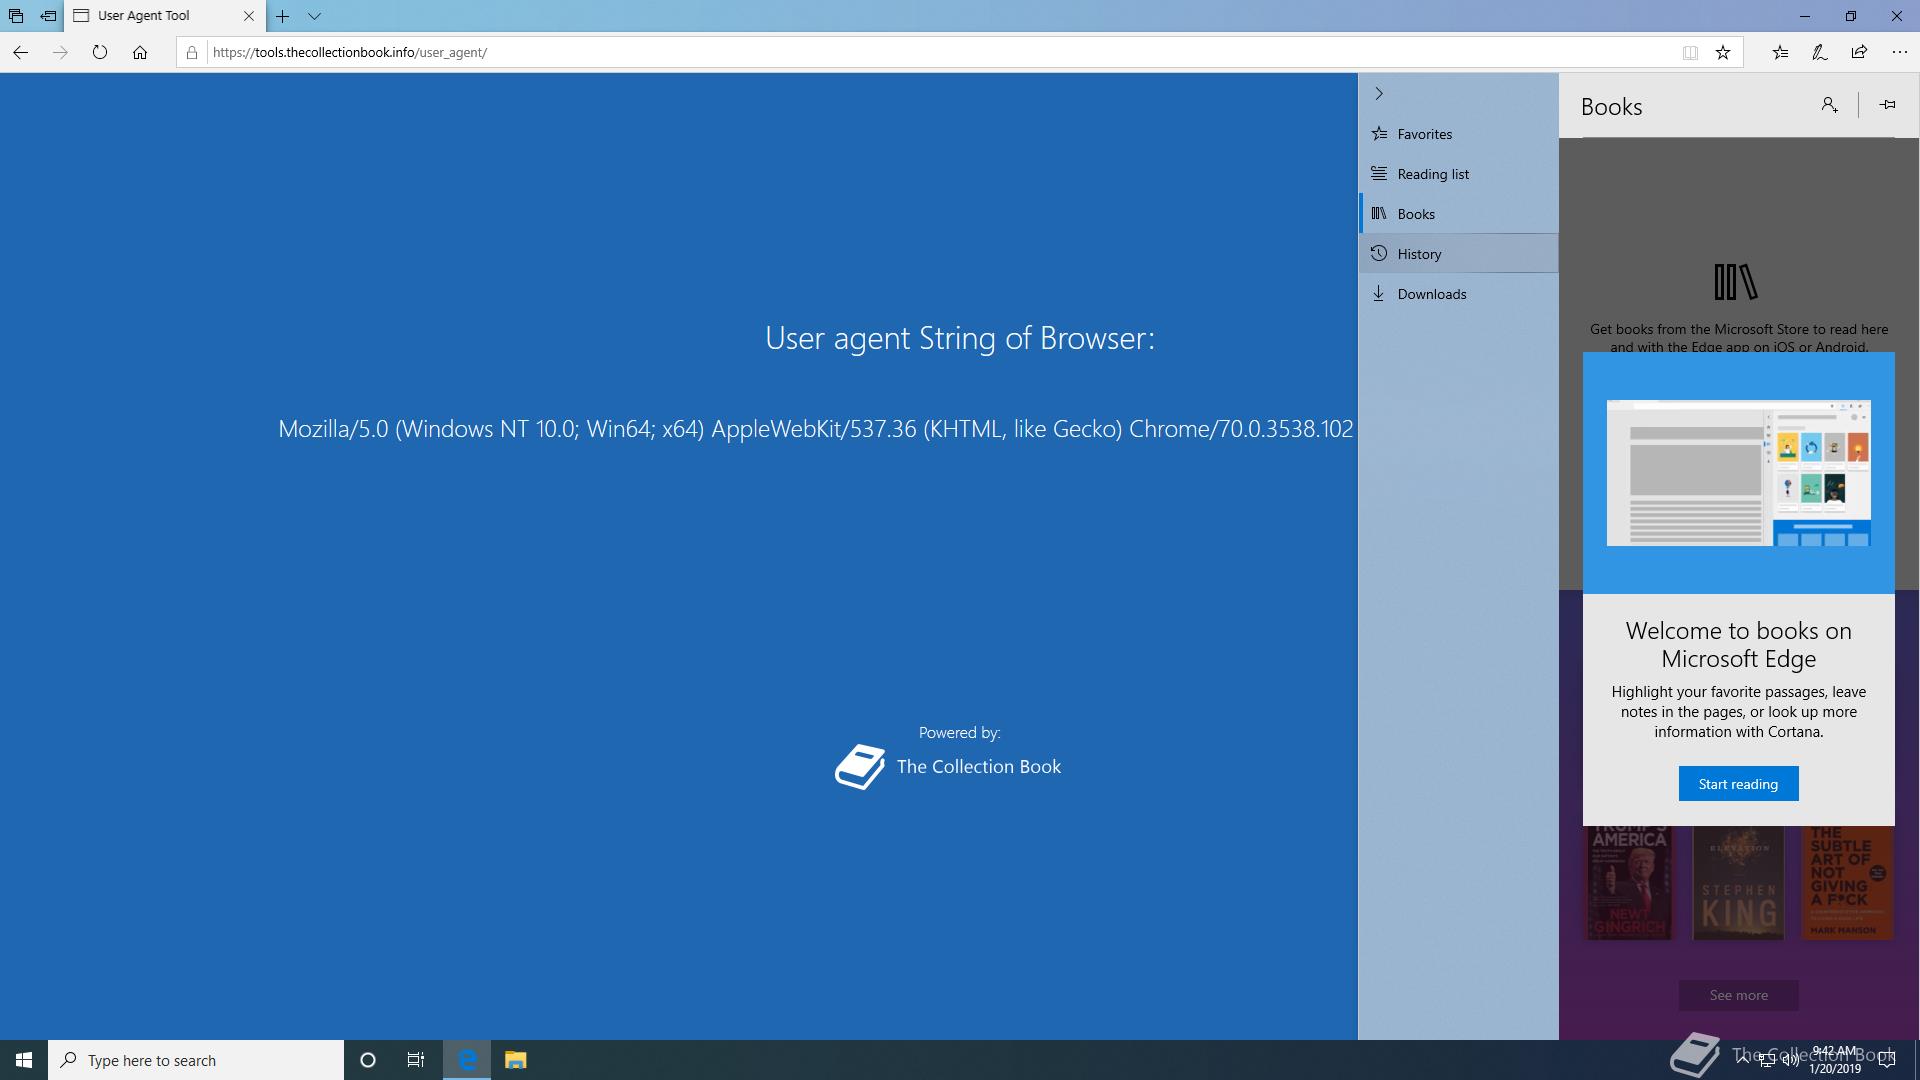Pin the Books pane
The image size is (1920, 1080).
[x=1887, y=105]
